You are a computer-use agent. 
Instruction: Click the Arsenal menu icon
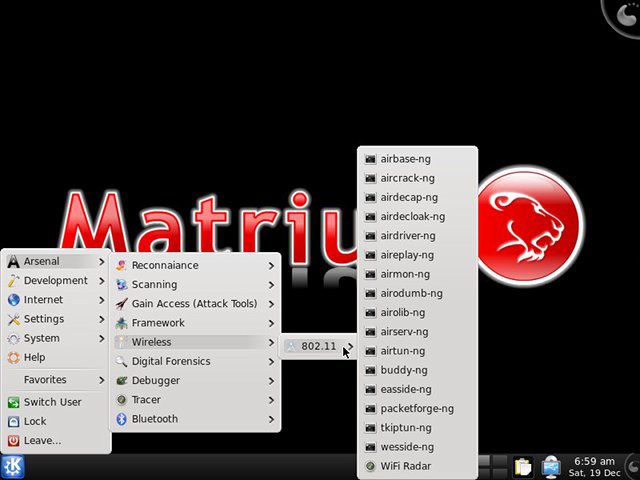(x=13, y=261)
